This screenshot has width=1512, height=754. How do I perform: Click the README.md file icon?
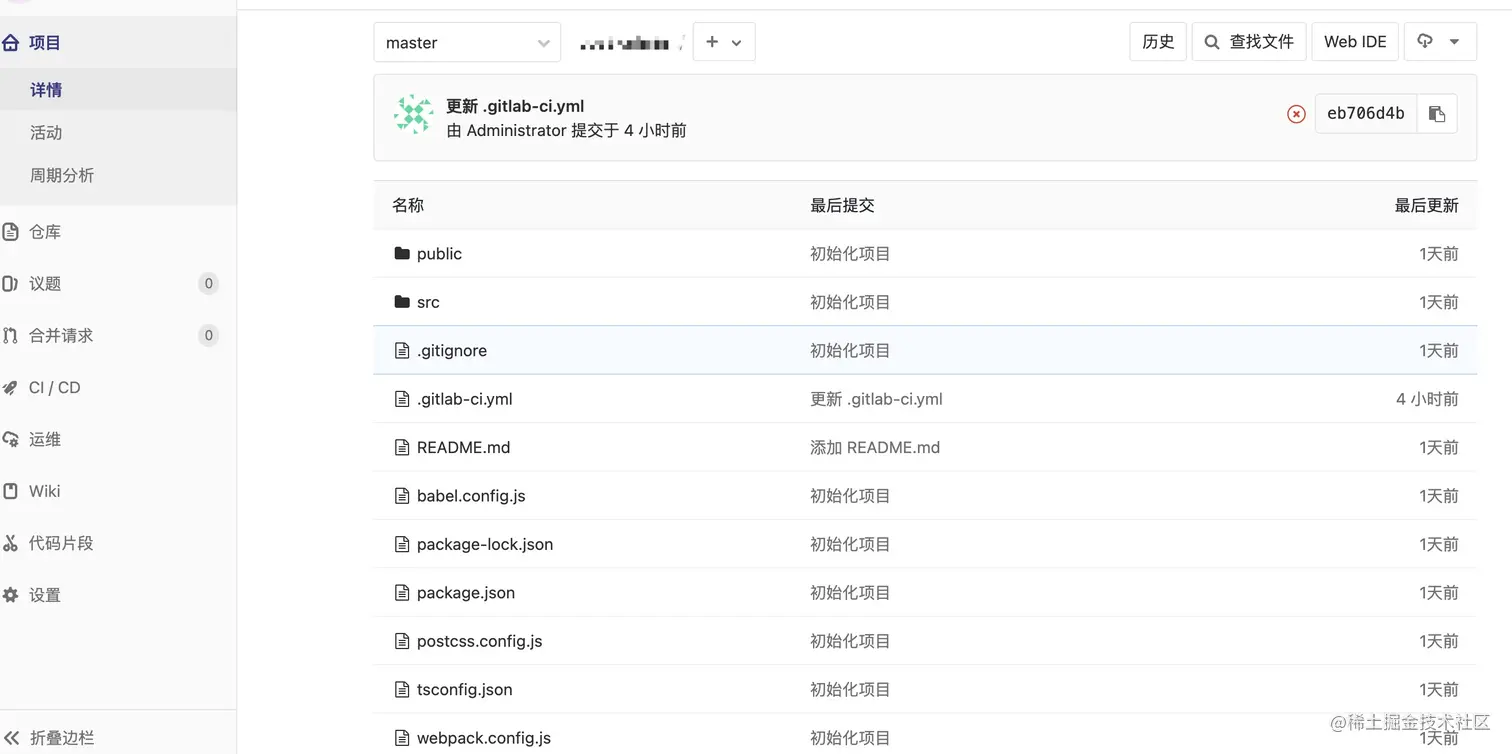(x=402, y=447)
